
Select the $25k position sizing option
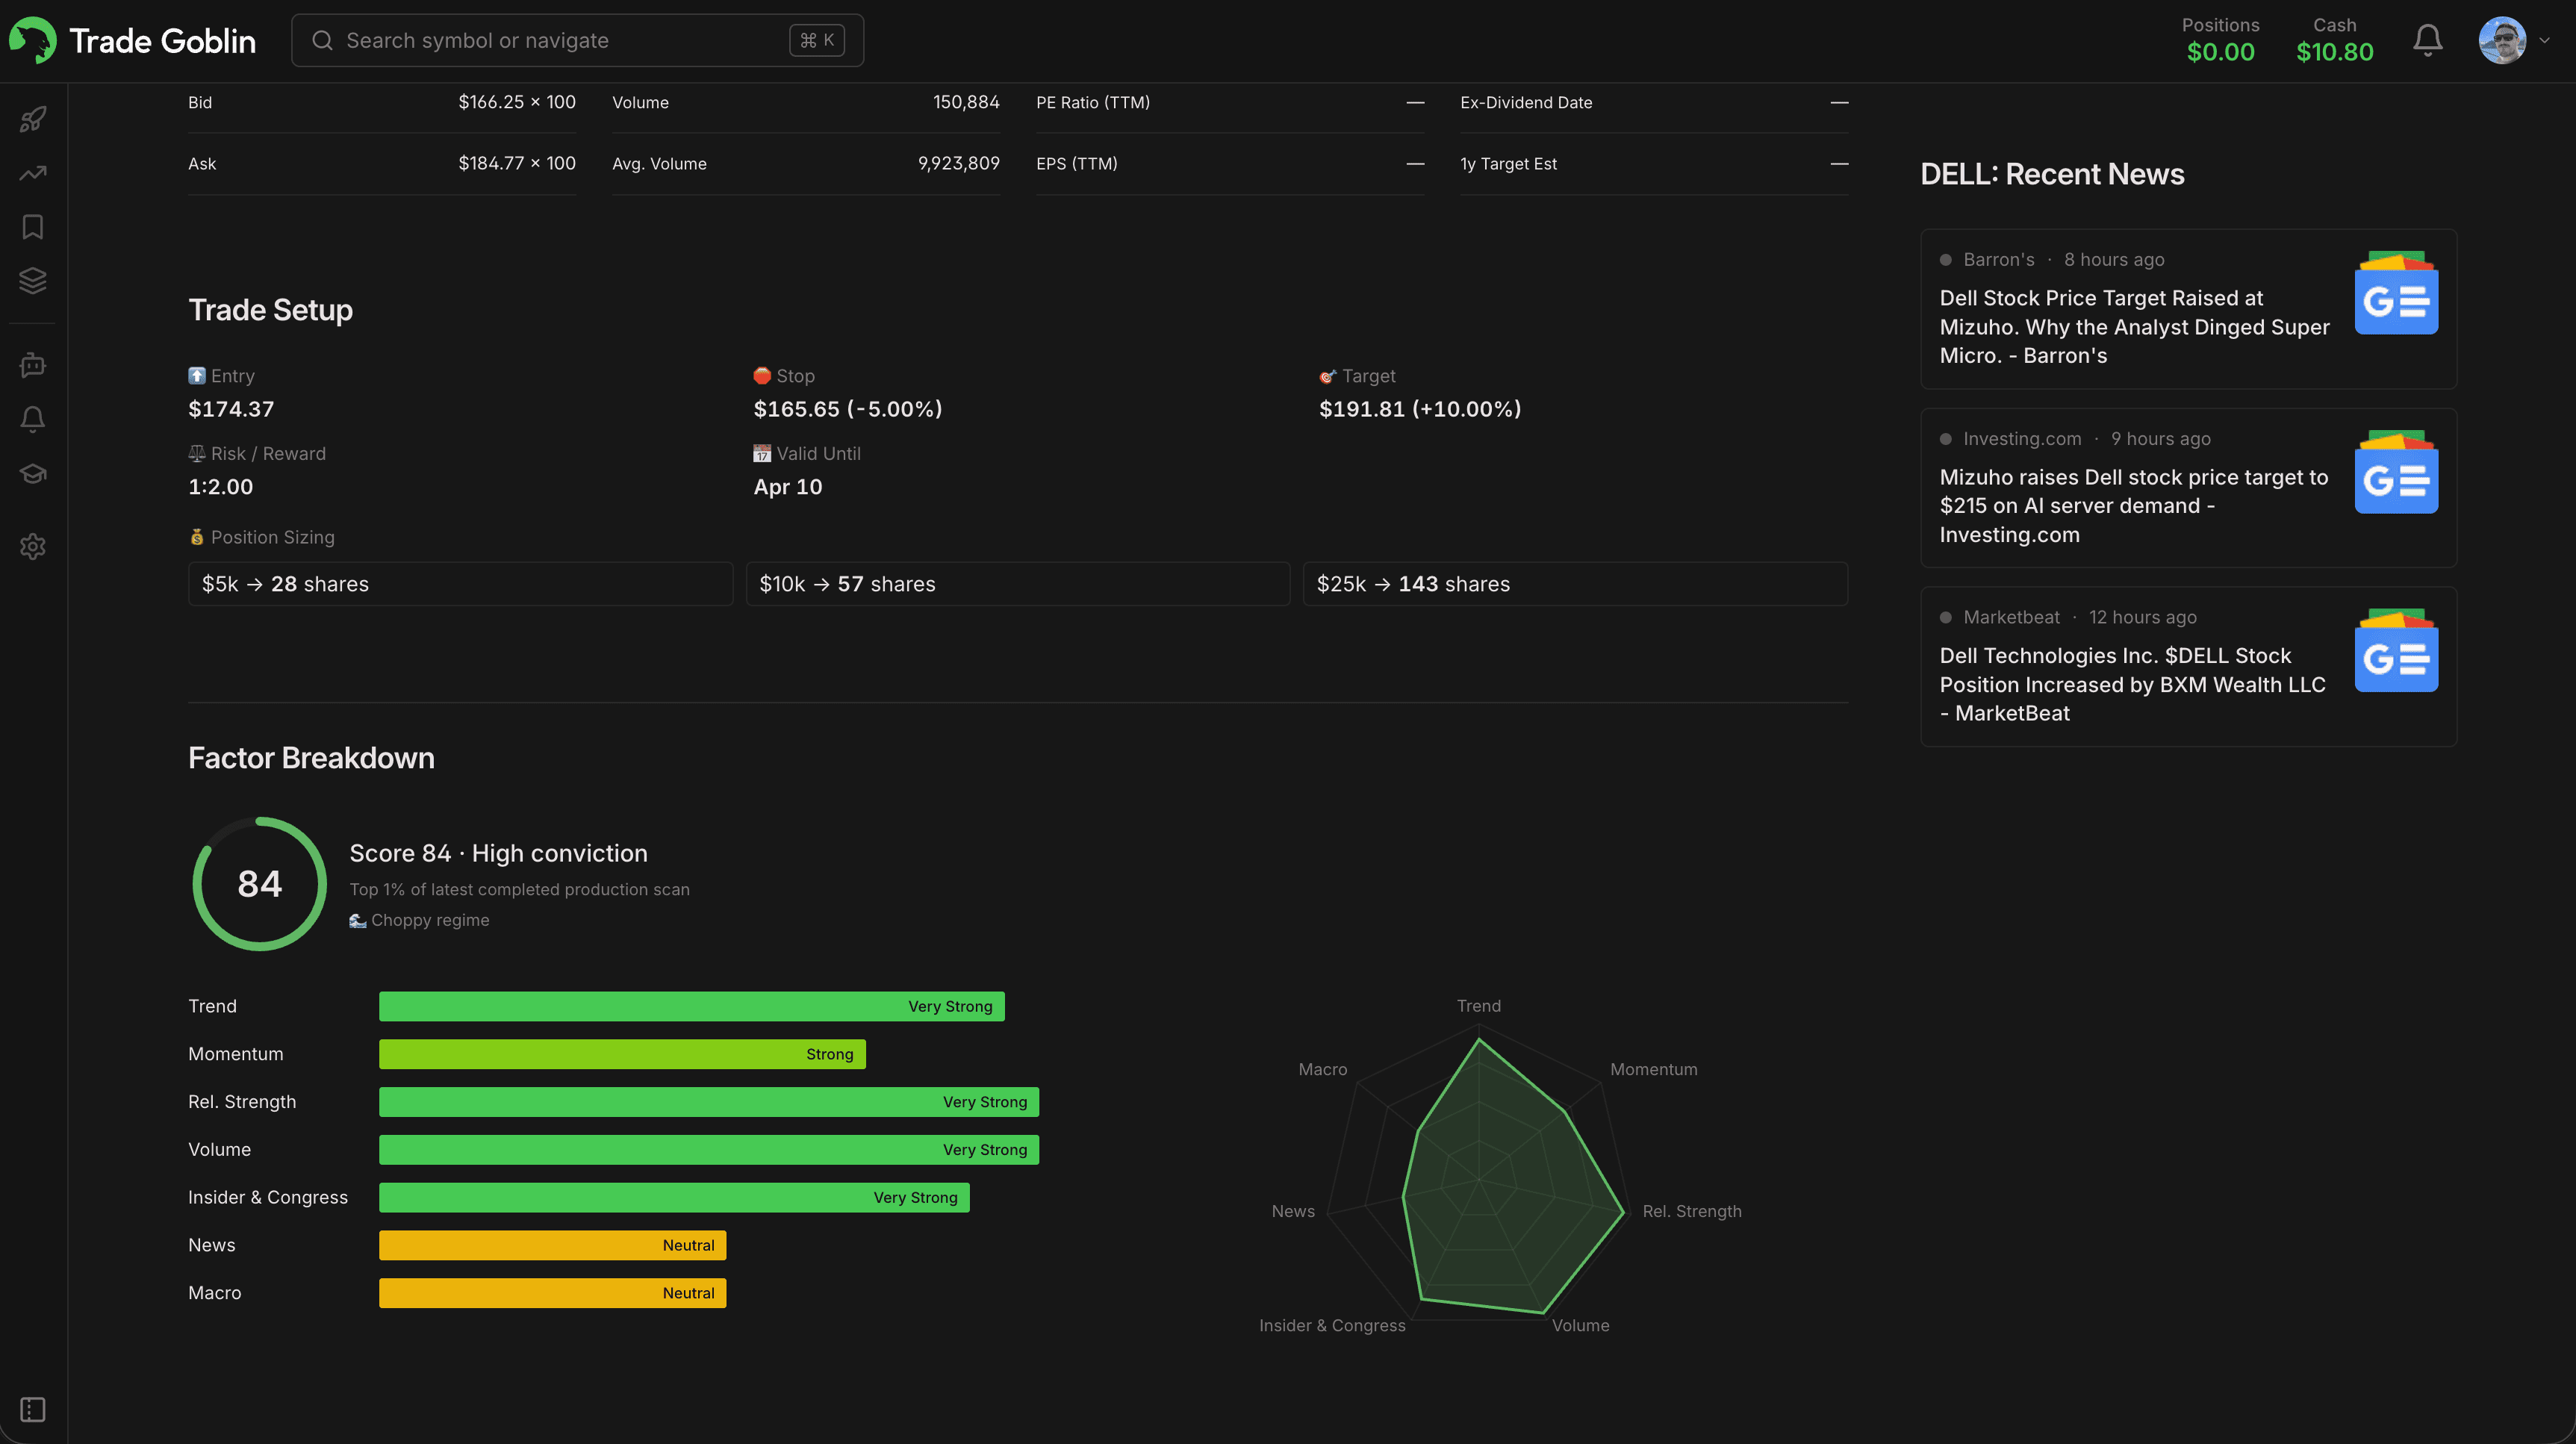tap(1576, 584)
